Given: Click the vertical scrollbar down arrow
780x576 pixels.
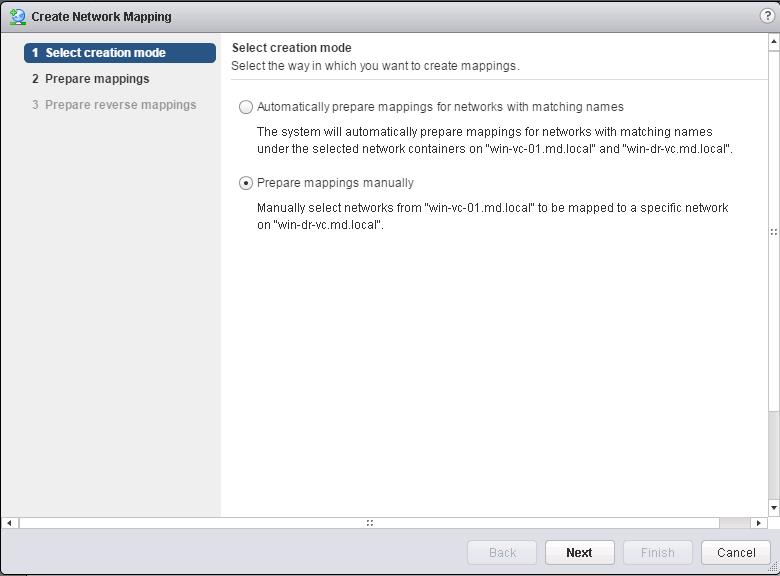Looking at the screenshot, I should pyautogui.click(x=774, y=508).
